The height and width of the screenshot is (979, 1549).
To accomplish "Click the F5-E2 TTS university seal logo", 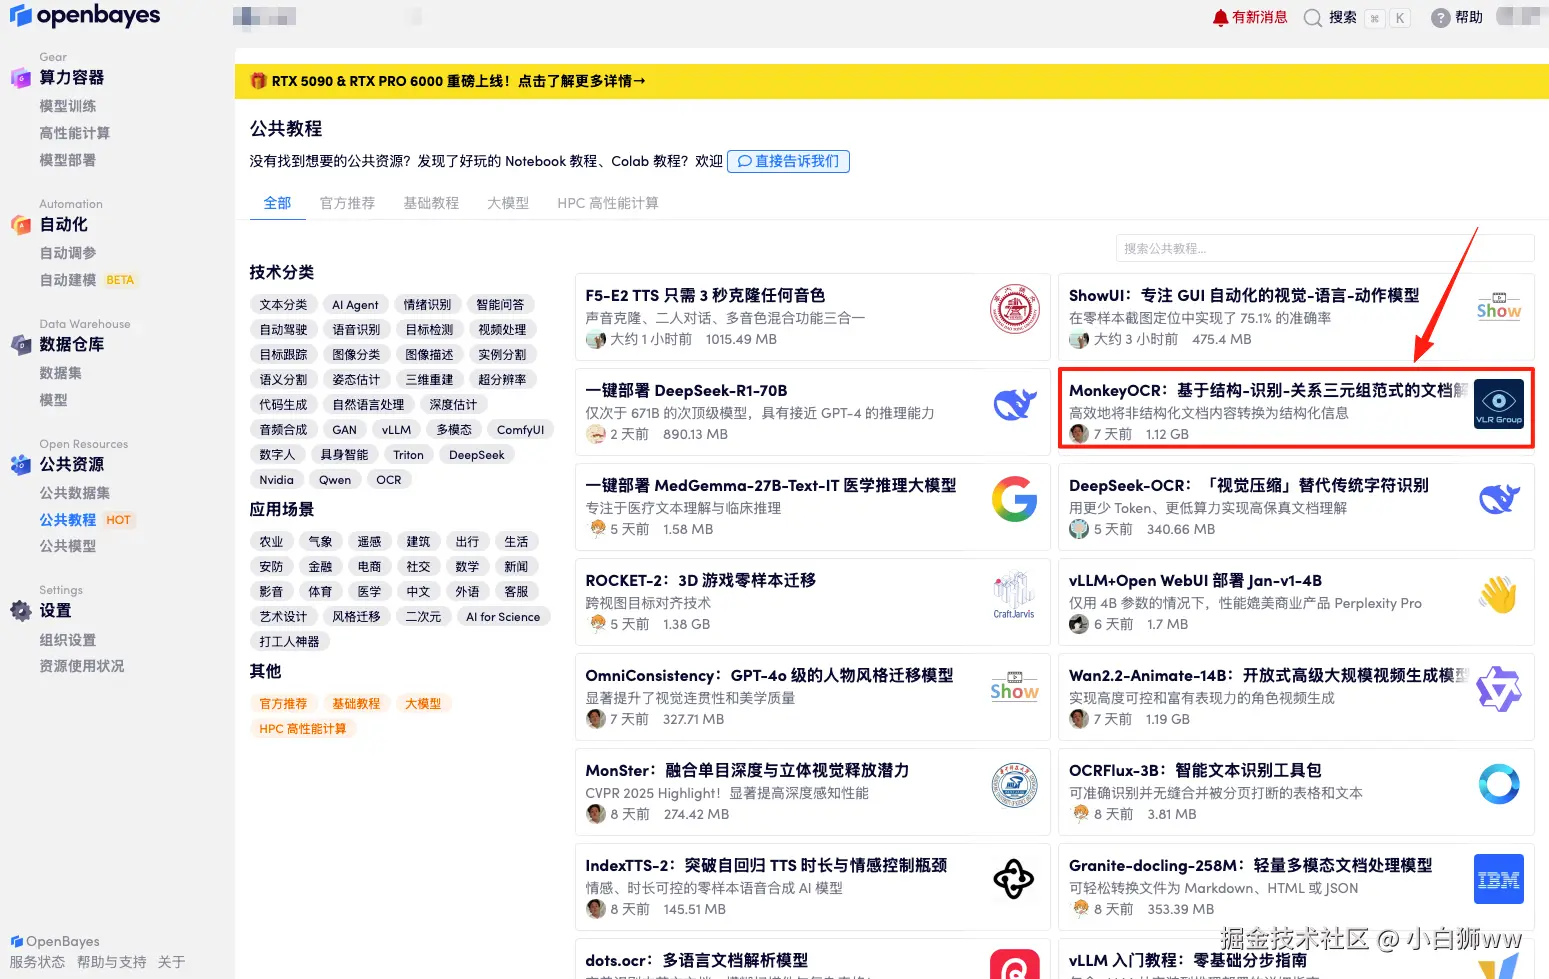I will [1014, 308].
